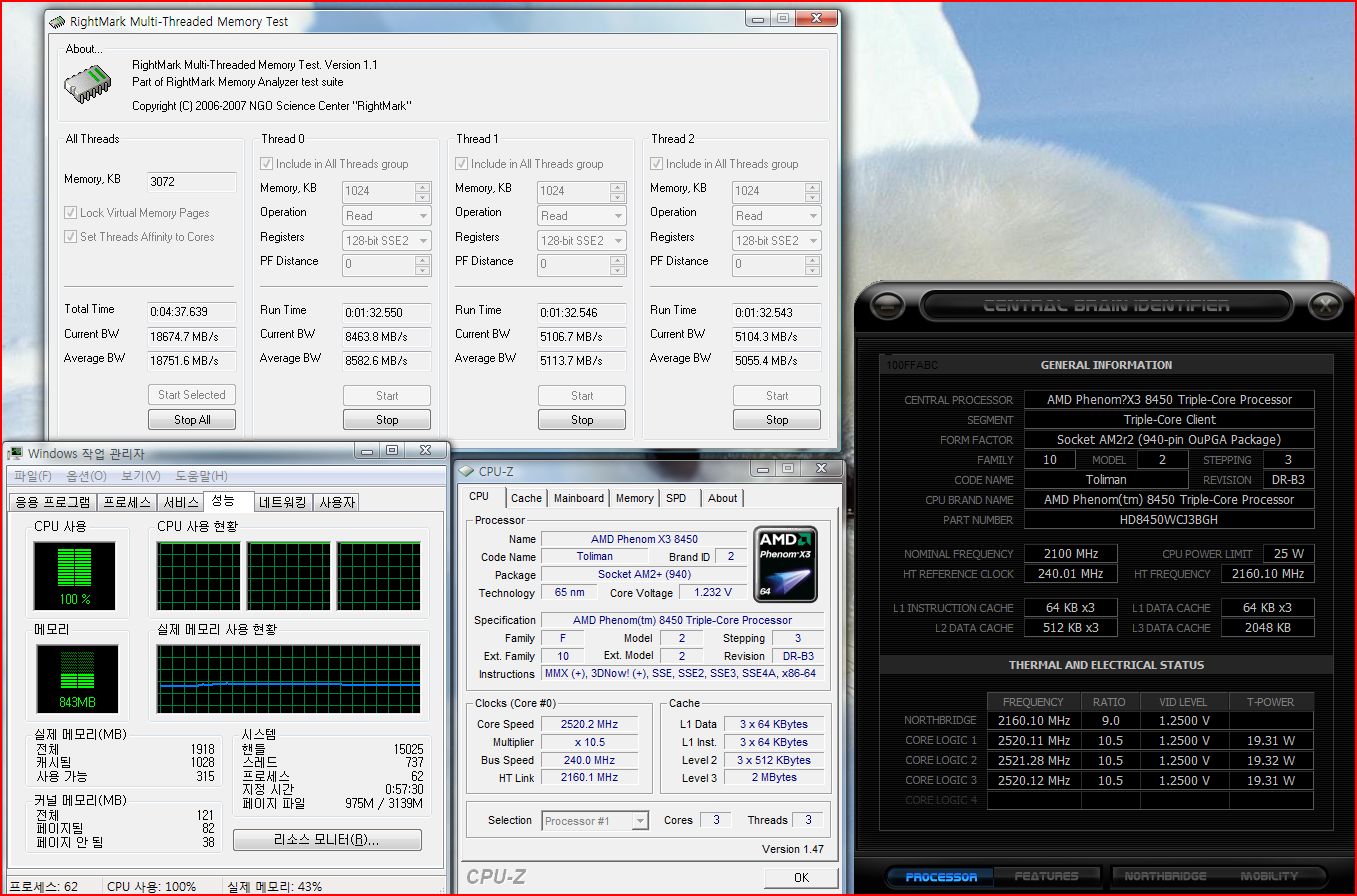Toggle Thread 1 Include in All Threads group
Screen dimensions: 1357x896
[462, 164]
